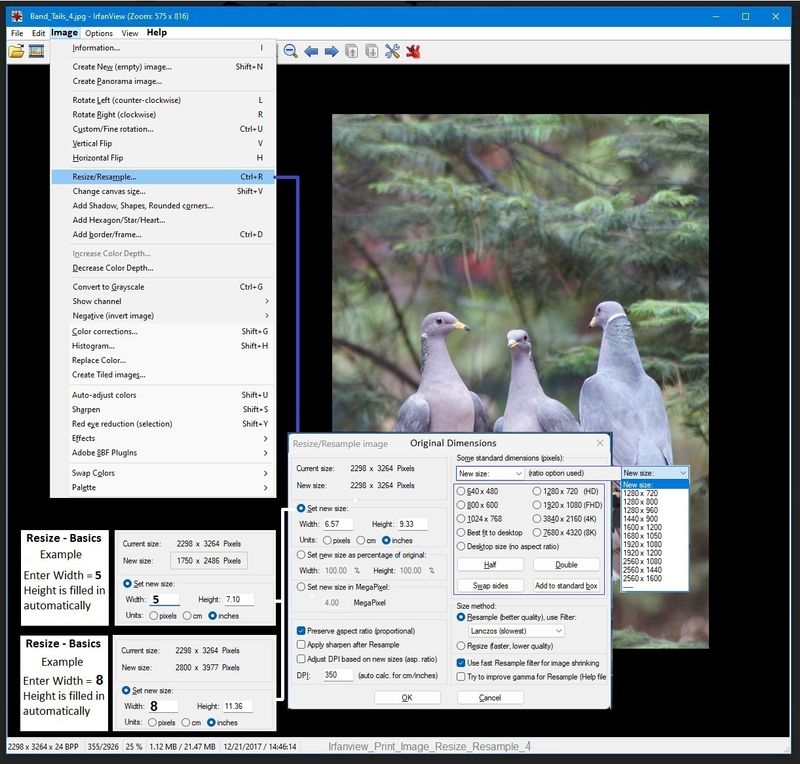Expand the Show channel submenu arrow
Viewport: 800px width, 764px height.
coord(266,301)
